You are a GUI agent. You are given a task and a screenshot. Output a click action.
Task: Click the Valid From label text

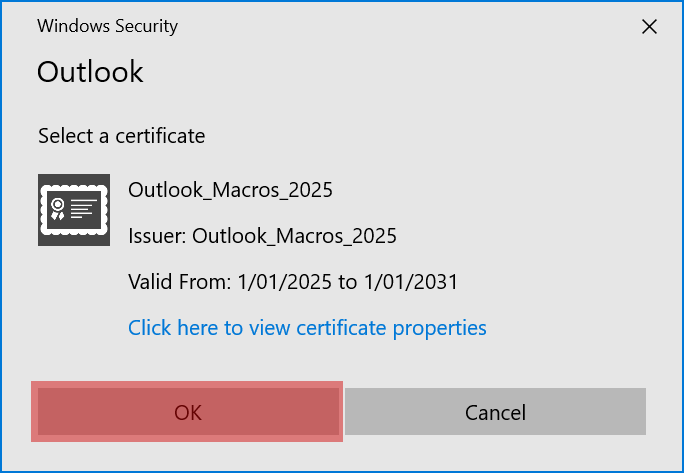(180, 282)
